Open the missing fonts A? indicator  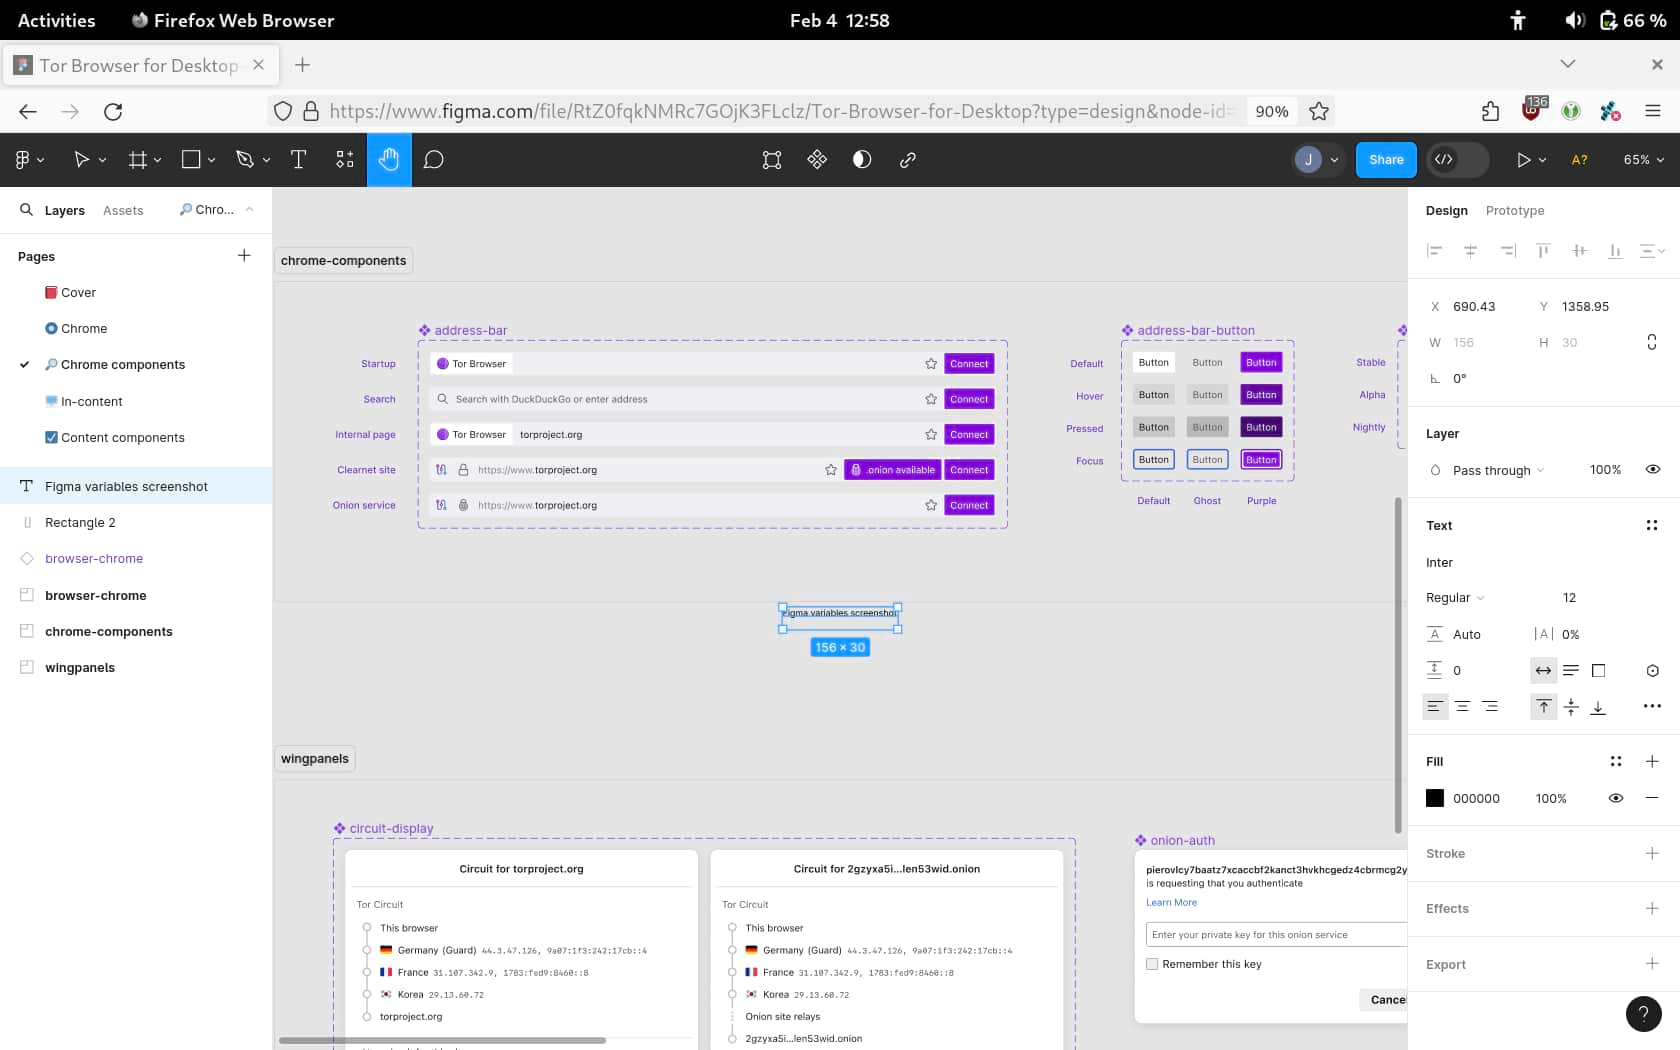coord(1580,160)
